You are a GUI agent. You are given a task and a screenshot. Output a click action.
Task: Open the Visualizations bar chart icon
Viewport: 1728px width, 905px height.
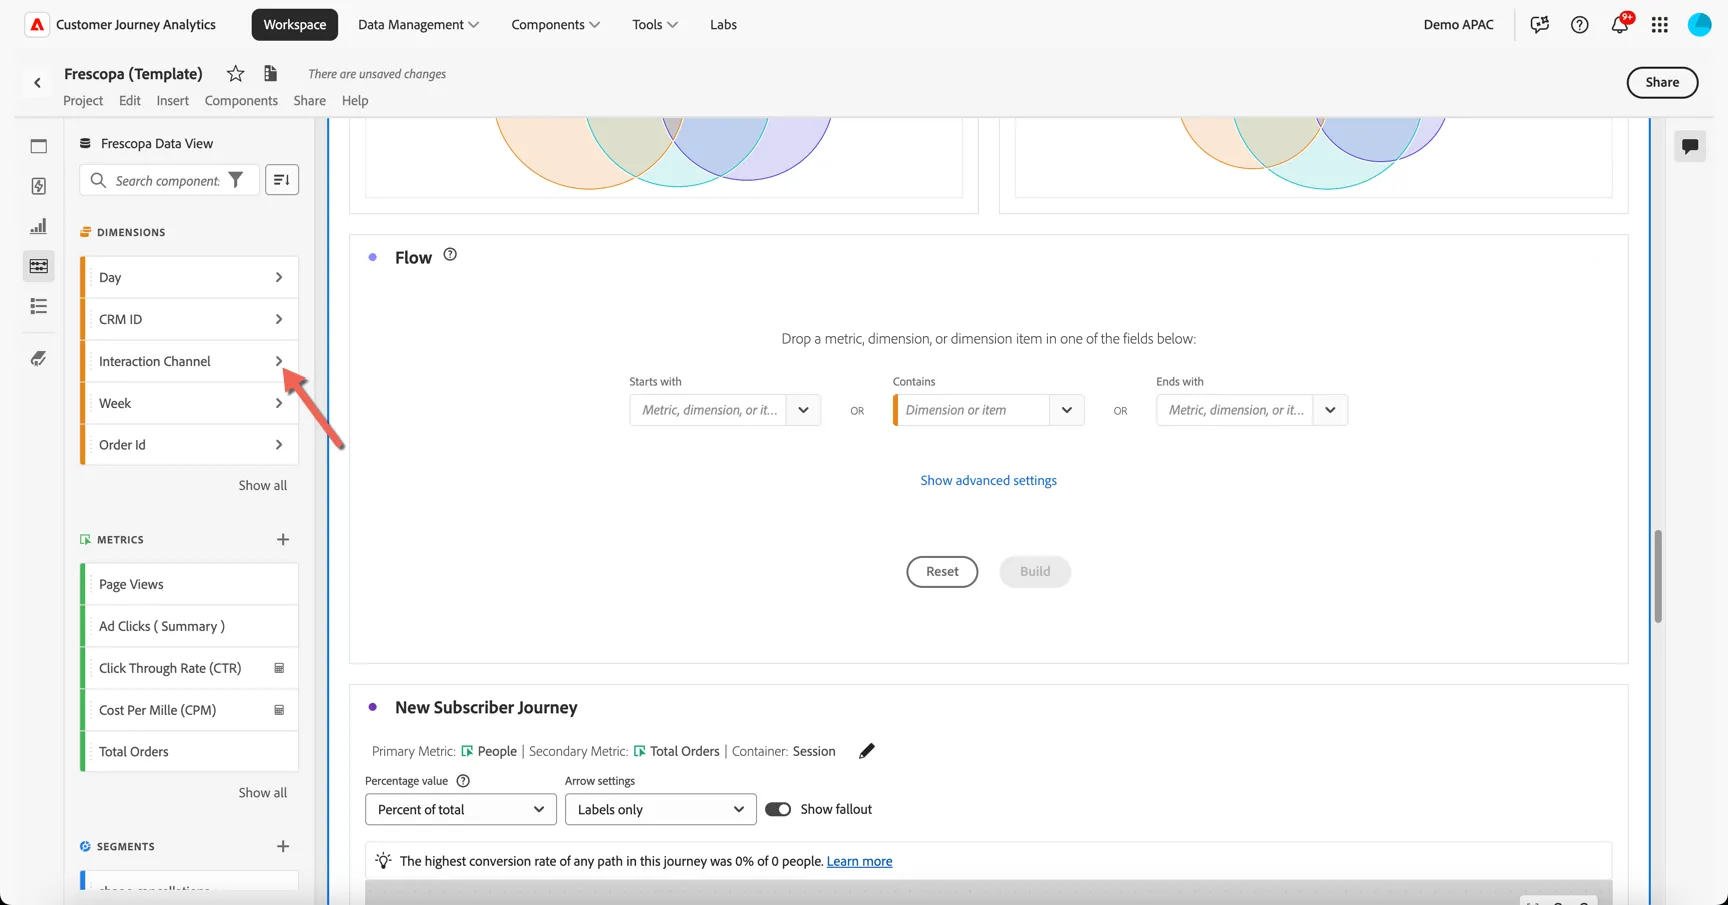click(38, 226)
